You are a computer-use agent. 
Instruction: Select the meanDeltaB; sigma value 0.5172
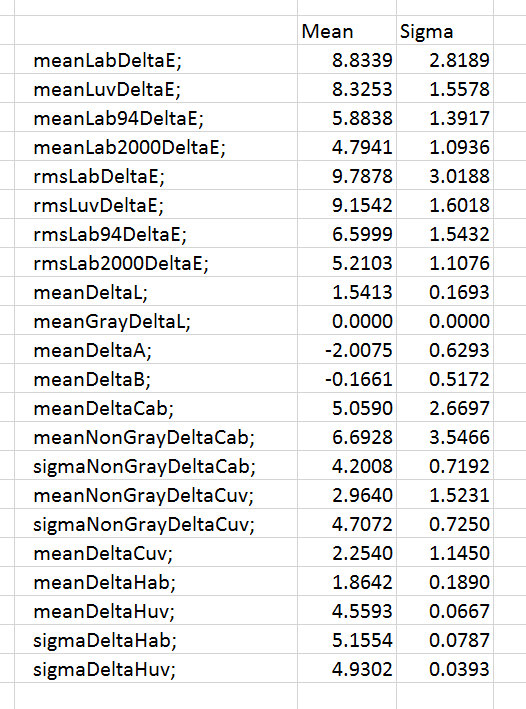coord(445,378)
